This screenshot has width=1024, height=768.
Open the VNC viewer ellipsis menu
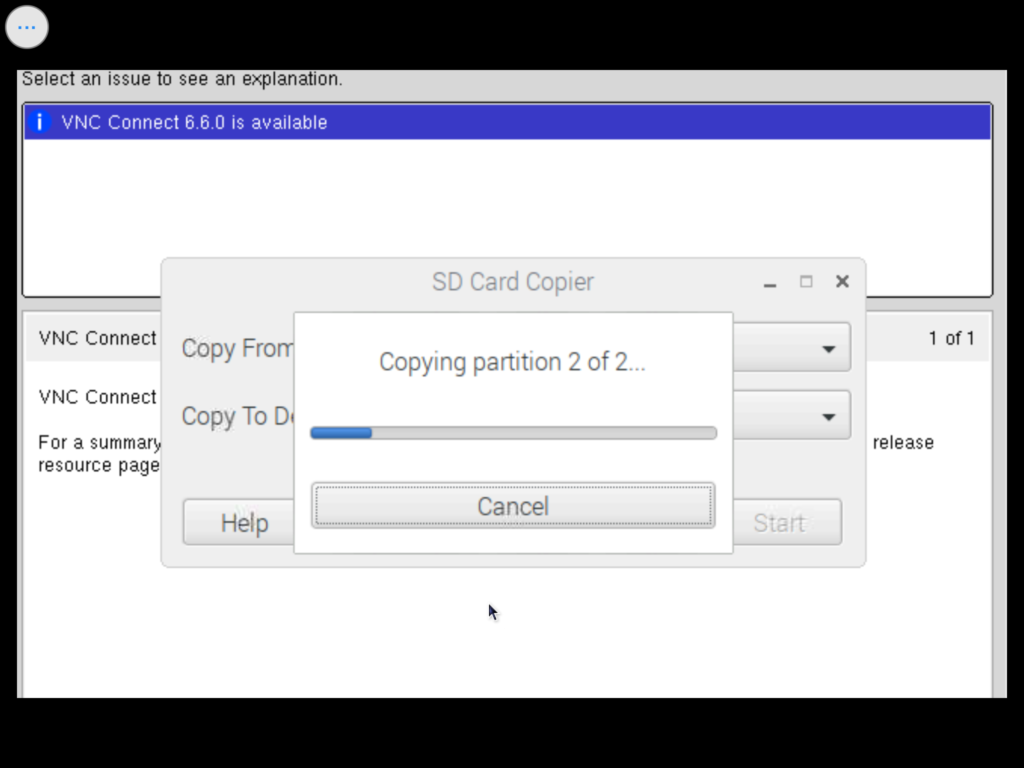[27, 27]
